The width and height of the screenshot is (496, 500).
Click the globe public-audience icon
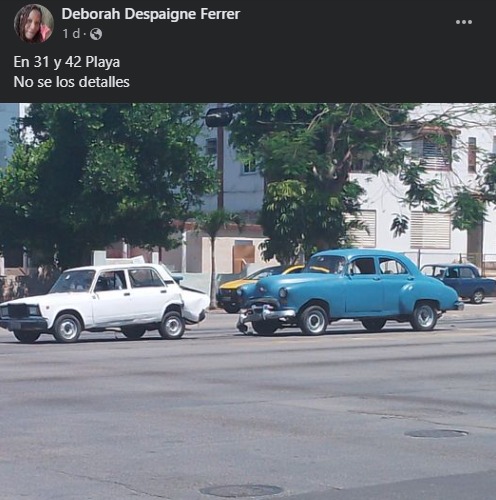[x=96, y=34]
